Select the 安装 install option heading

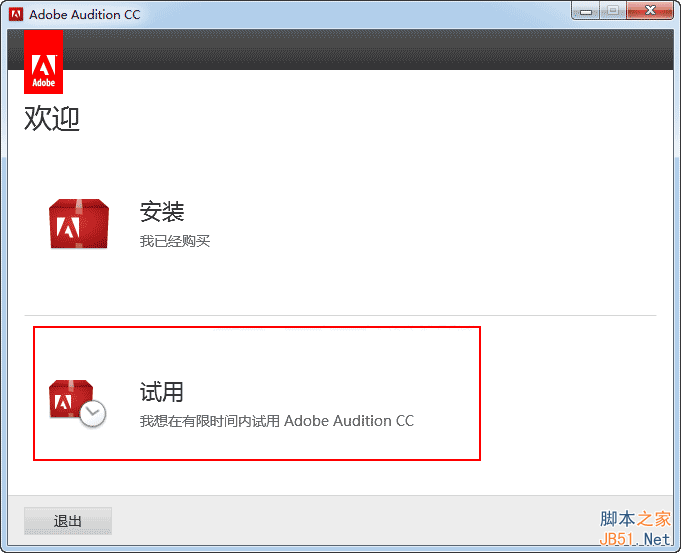coord(162,212)
